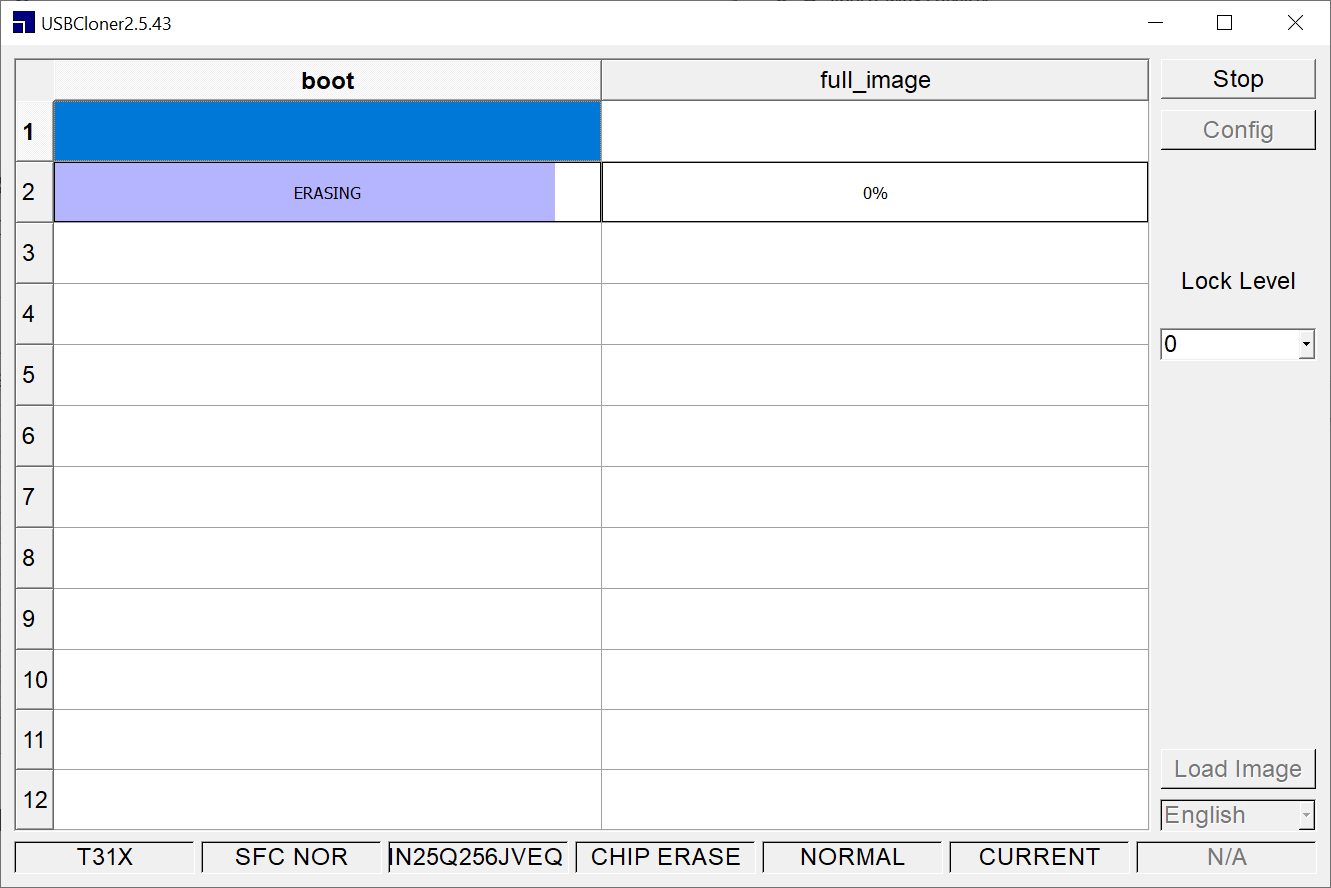Select row header 8
Image resolution: width=1331 pixels, height=888 pixels.
35,558
